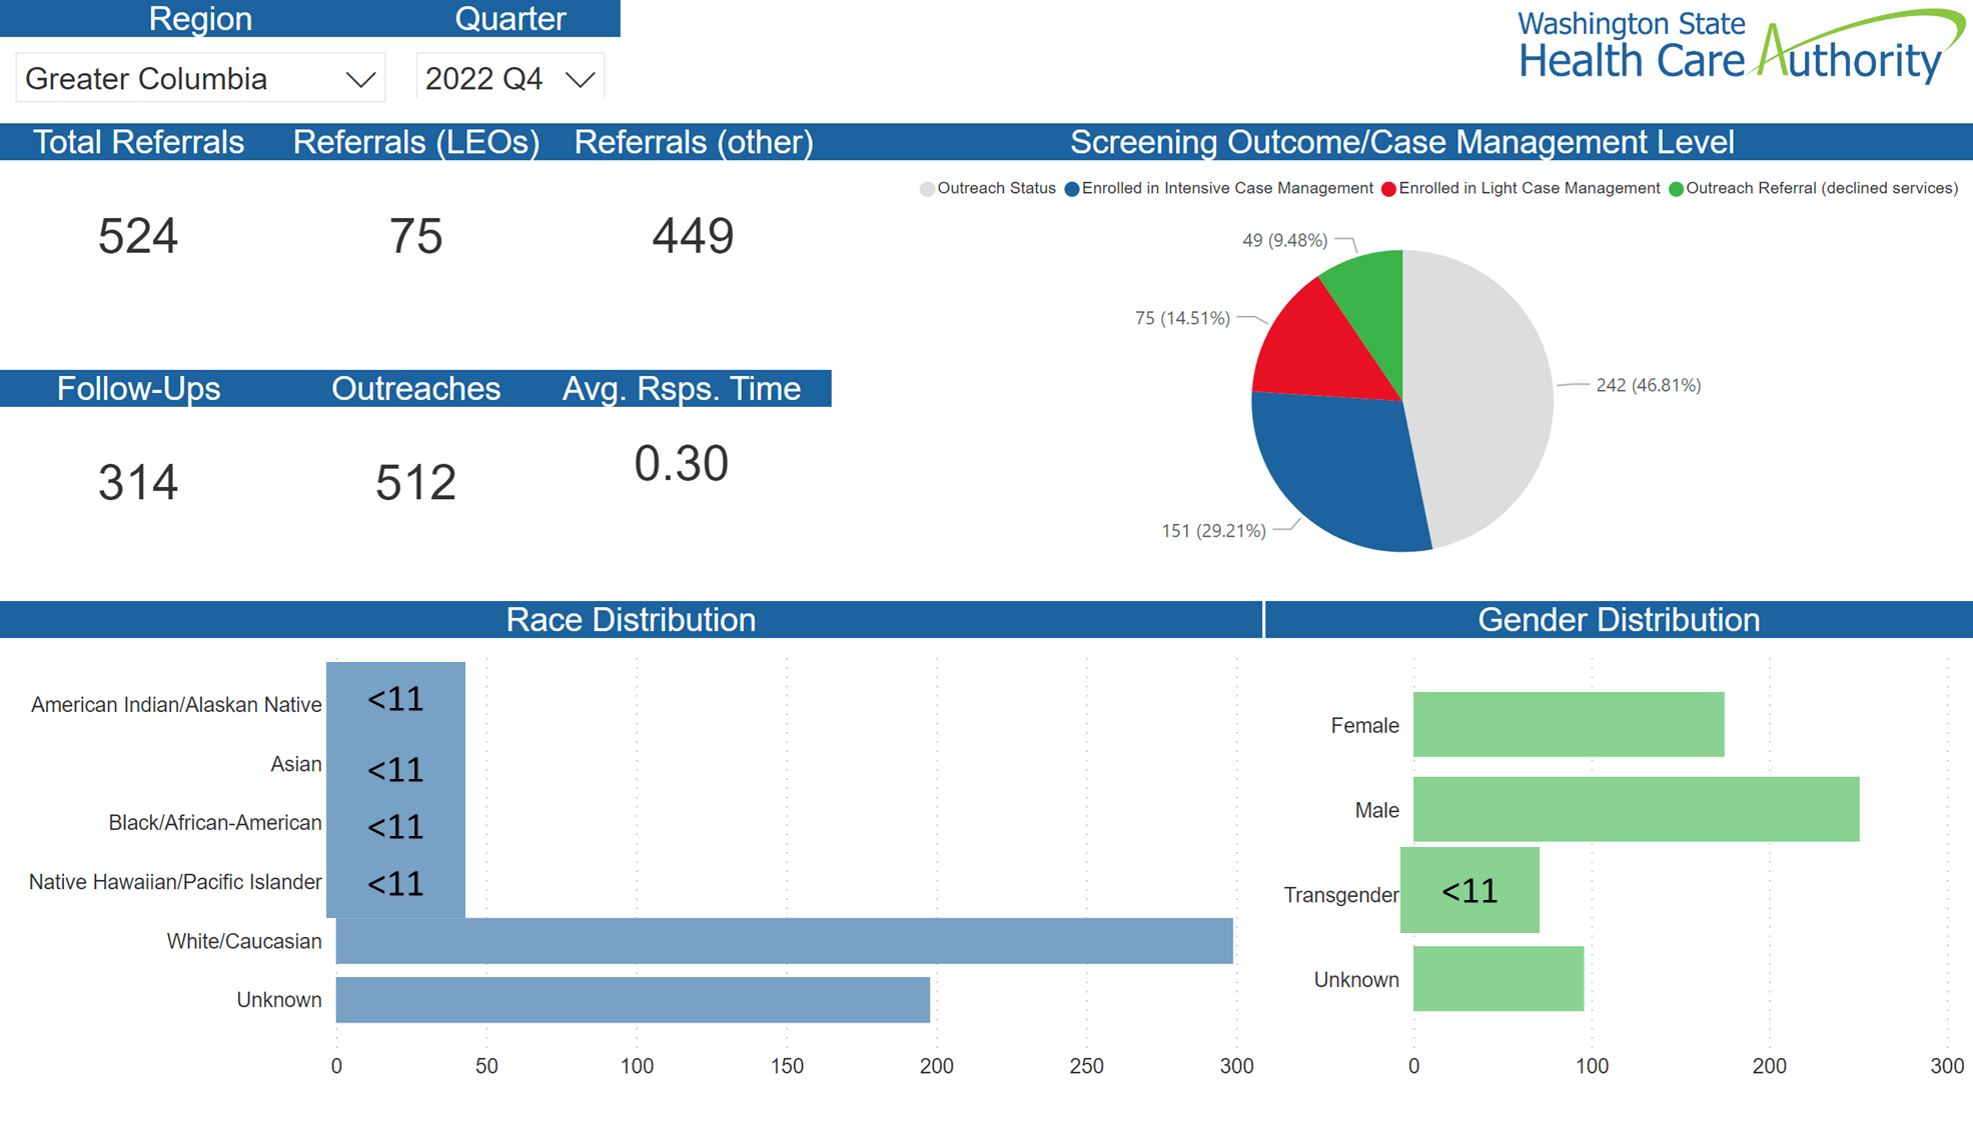Screen dimensions: 1973x1125
Task: Click the Native Hawaiian/Pacific Islander axis label
Action: coord(175,882)
